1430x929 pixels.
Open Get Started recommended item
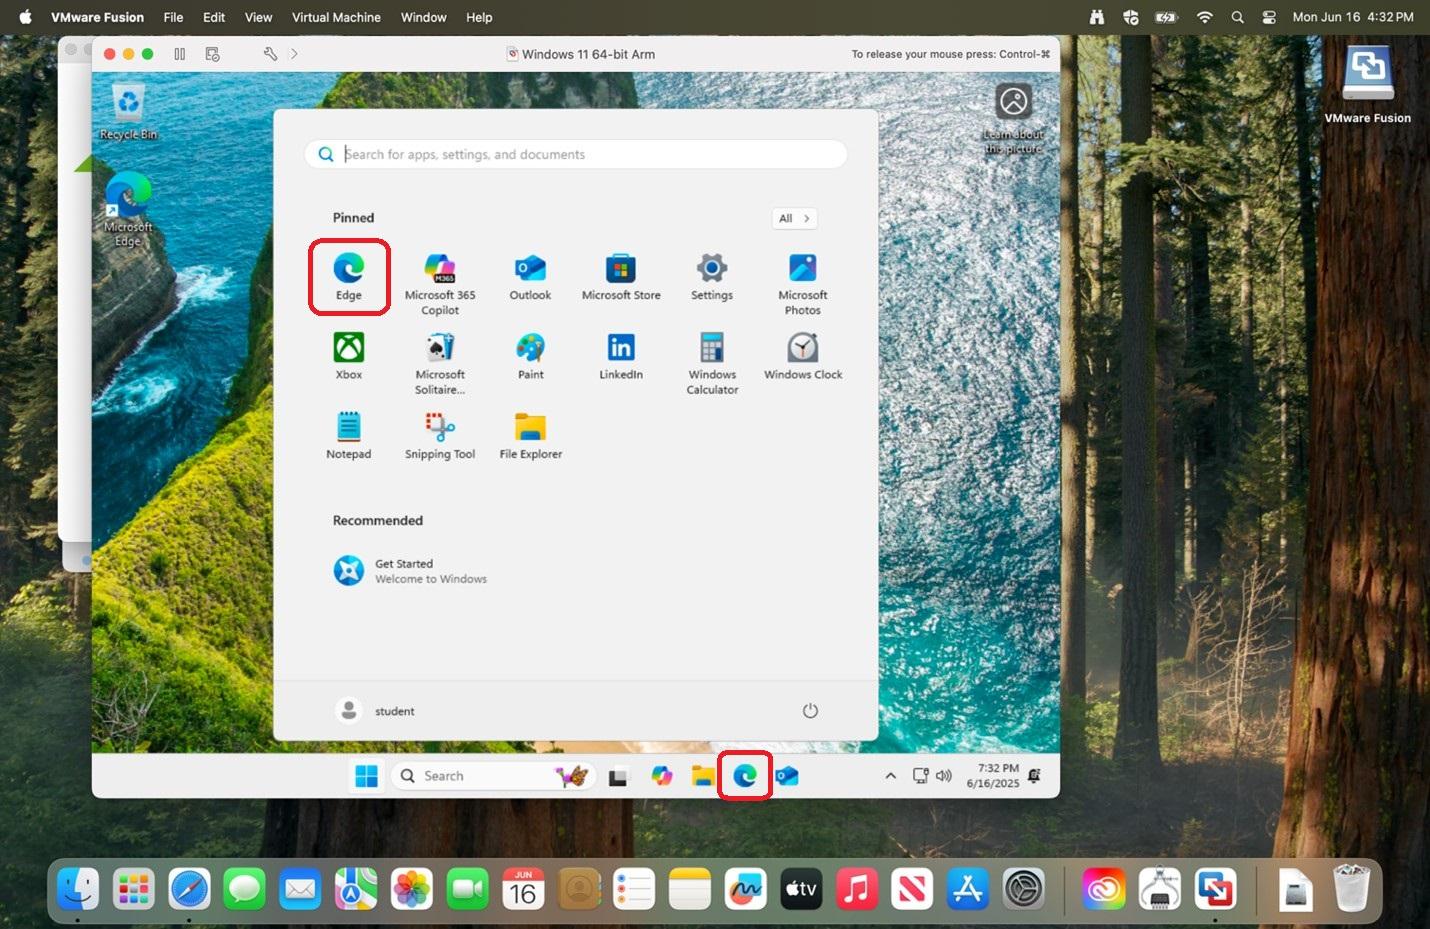click(410, 571)
